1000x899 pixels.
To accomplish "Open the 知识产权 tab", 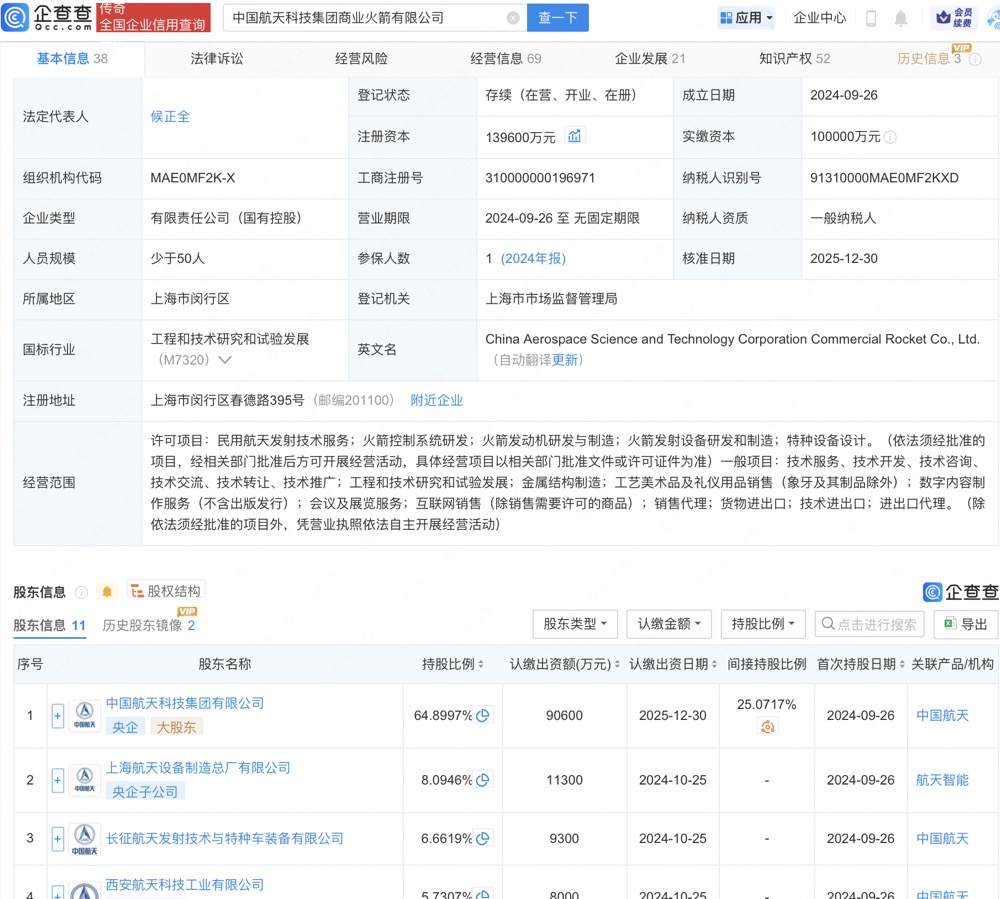I will point(794,59).
